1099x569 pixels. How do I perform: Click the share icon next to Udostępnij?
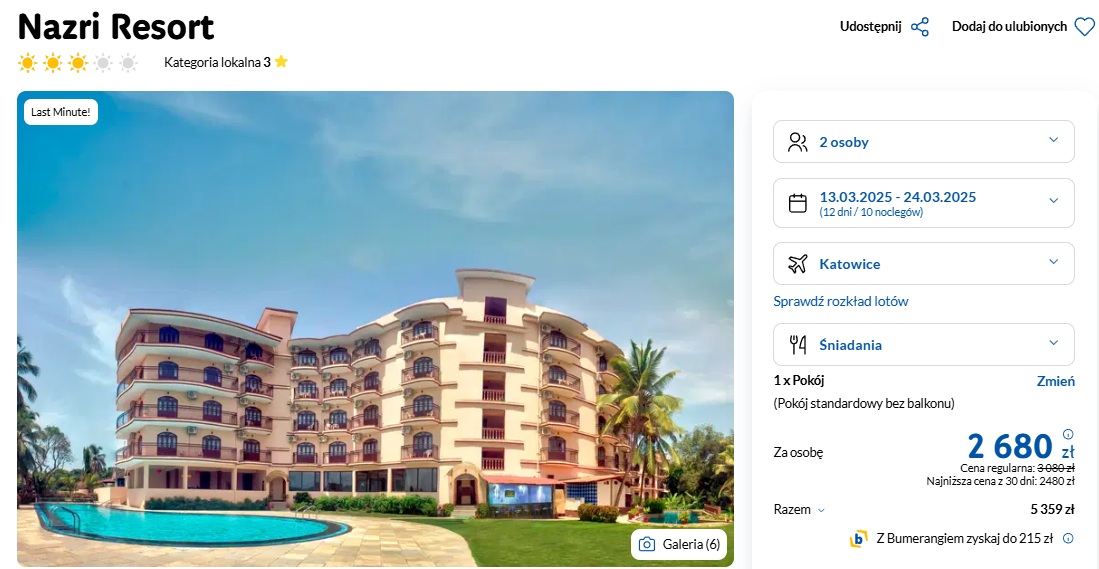point(920,27)
